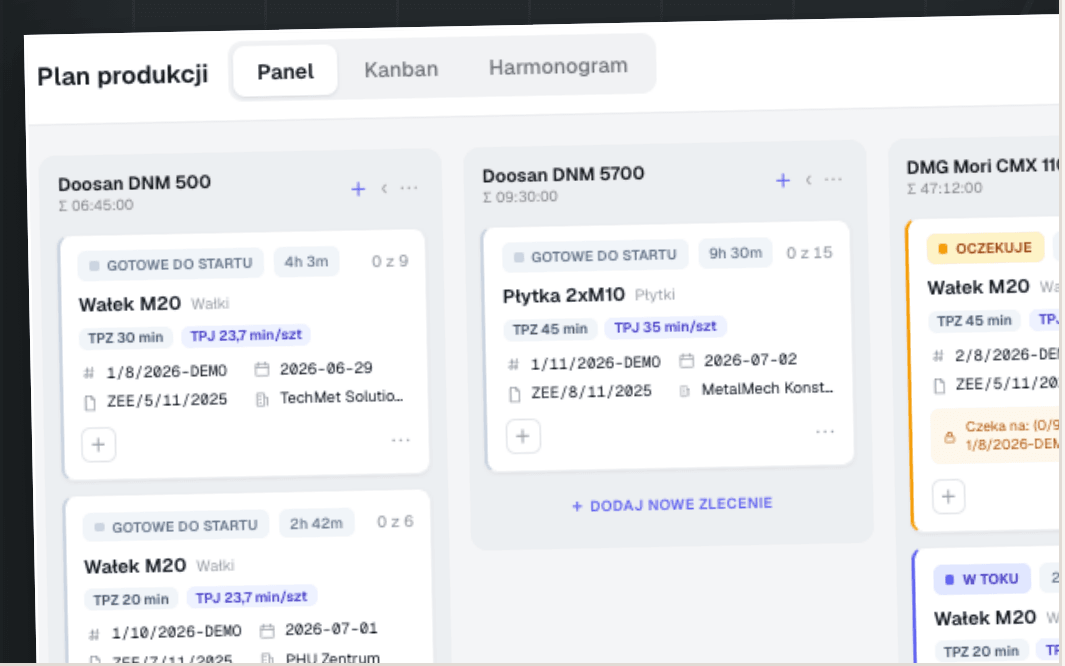This screenshot has height=666, width=1065.
Task: Click GOTOWE DO STARTU badge on Płytka card
Action: (x=595, y=256)
